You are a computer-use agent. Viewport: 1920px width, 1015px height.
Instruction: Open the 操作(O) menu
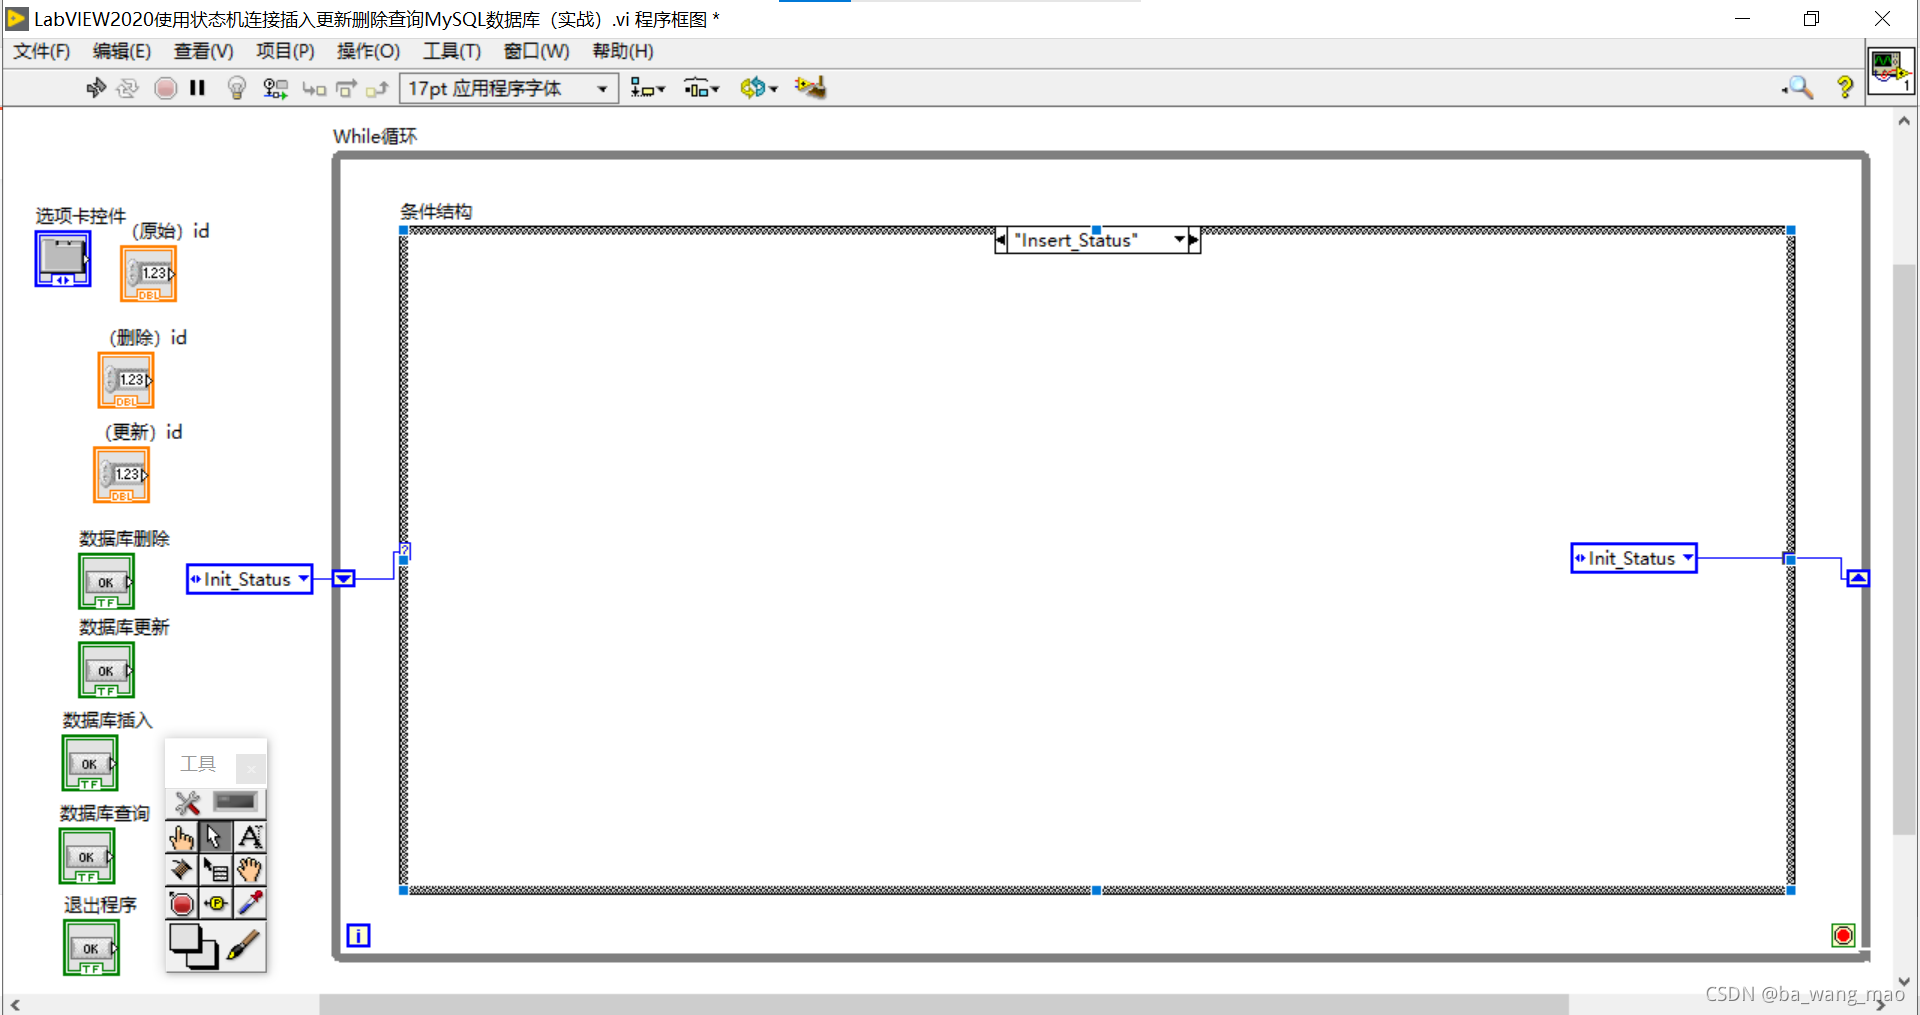tap(368, 51)
